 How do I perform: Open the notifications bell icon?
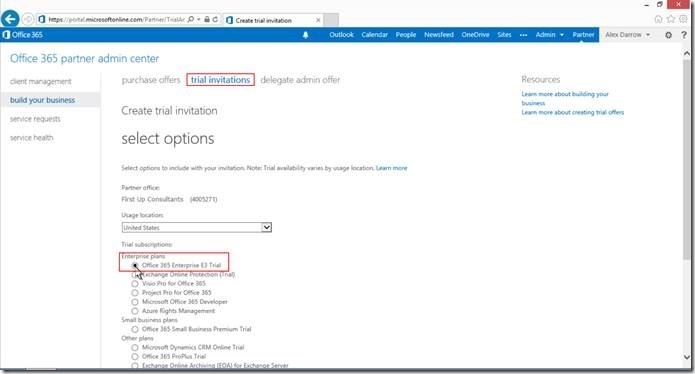point(305,35)
